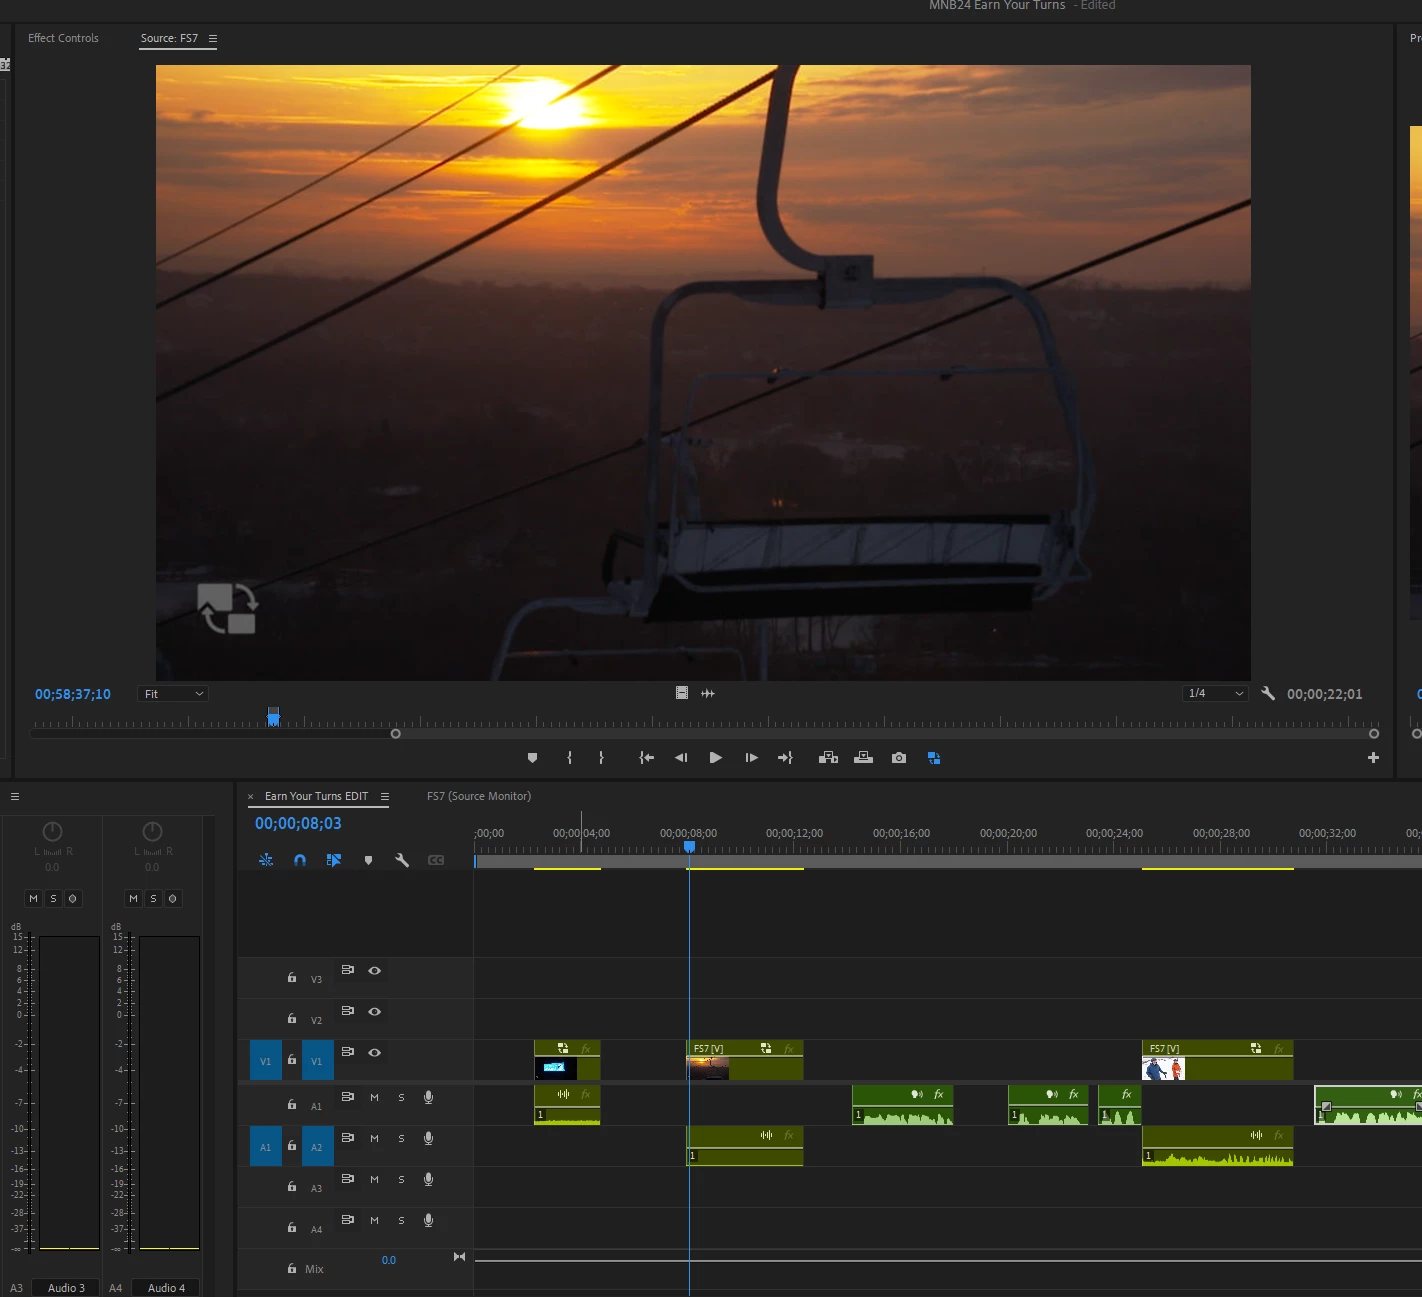Open audio mixer panel menu icon
The height and width of the screenshot is (1297, 1422).
coord(15,796)
